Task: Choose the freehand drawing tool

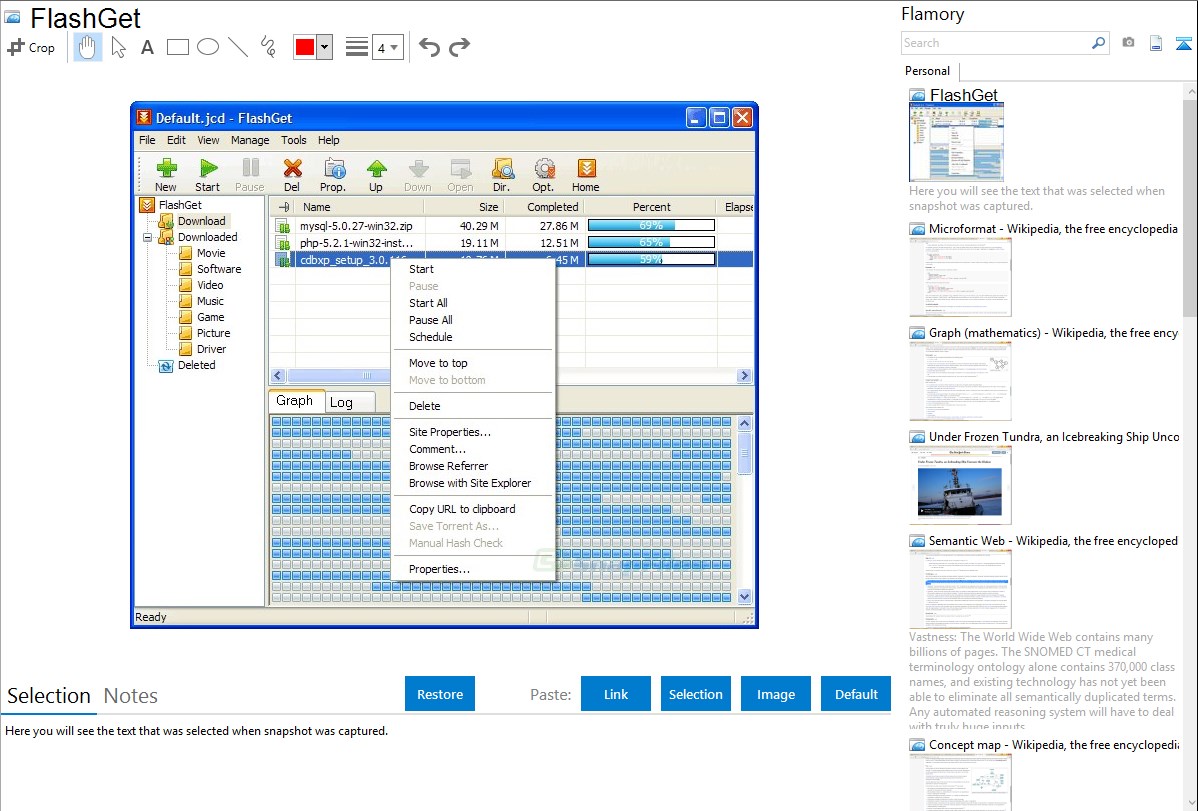Action: (268, 47)
